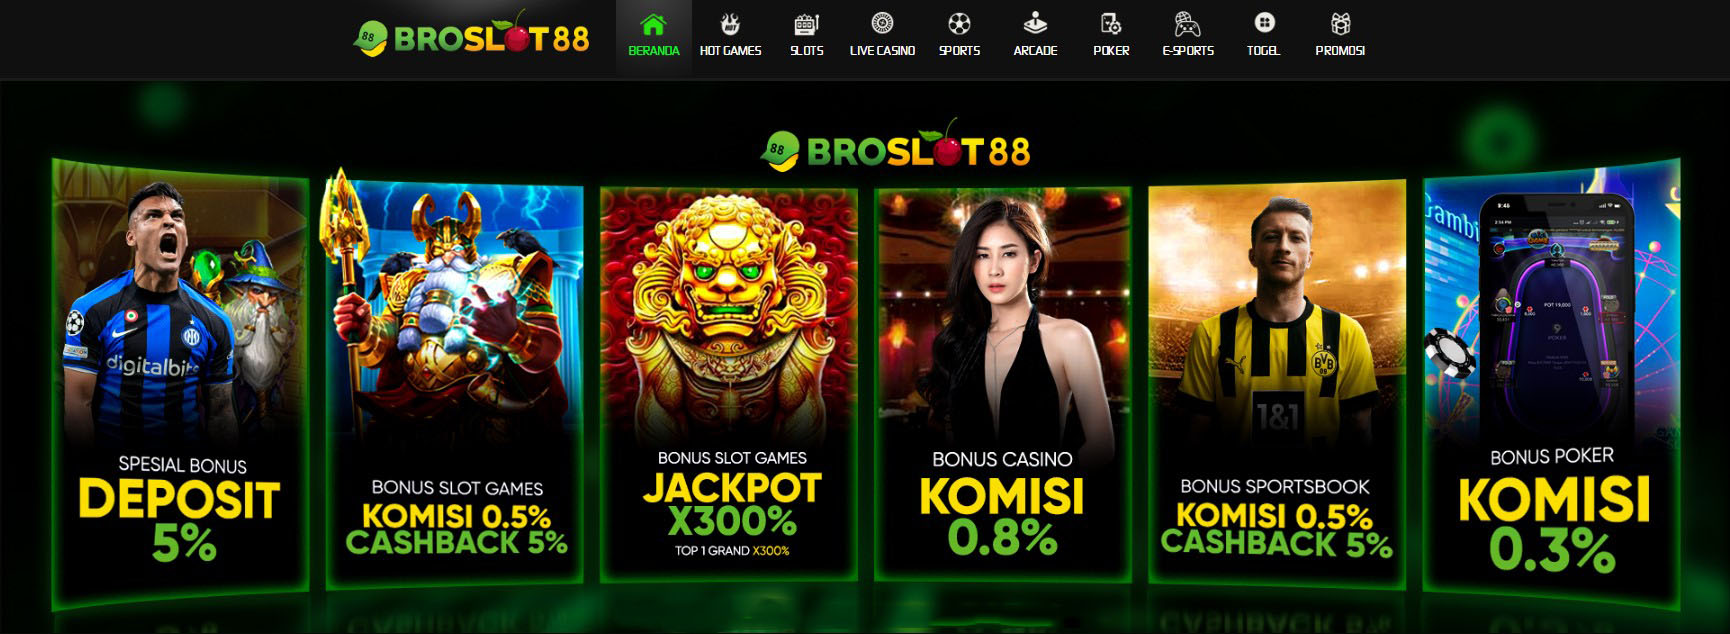This screenshot has width=1730, height=634.
Task: Switch to the HOT GAMES menu label
Action: [730, 50]
